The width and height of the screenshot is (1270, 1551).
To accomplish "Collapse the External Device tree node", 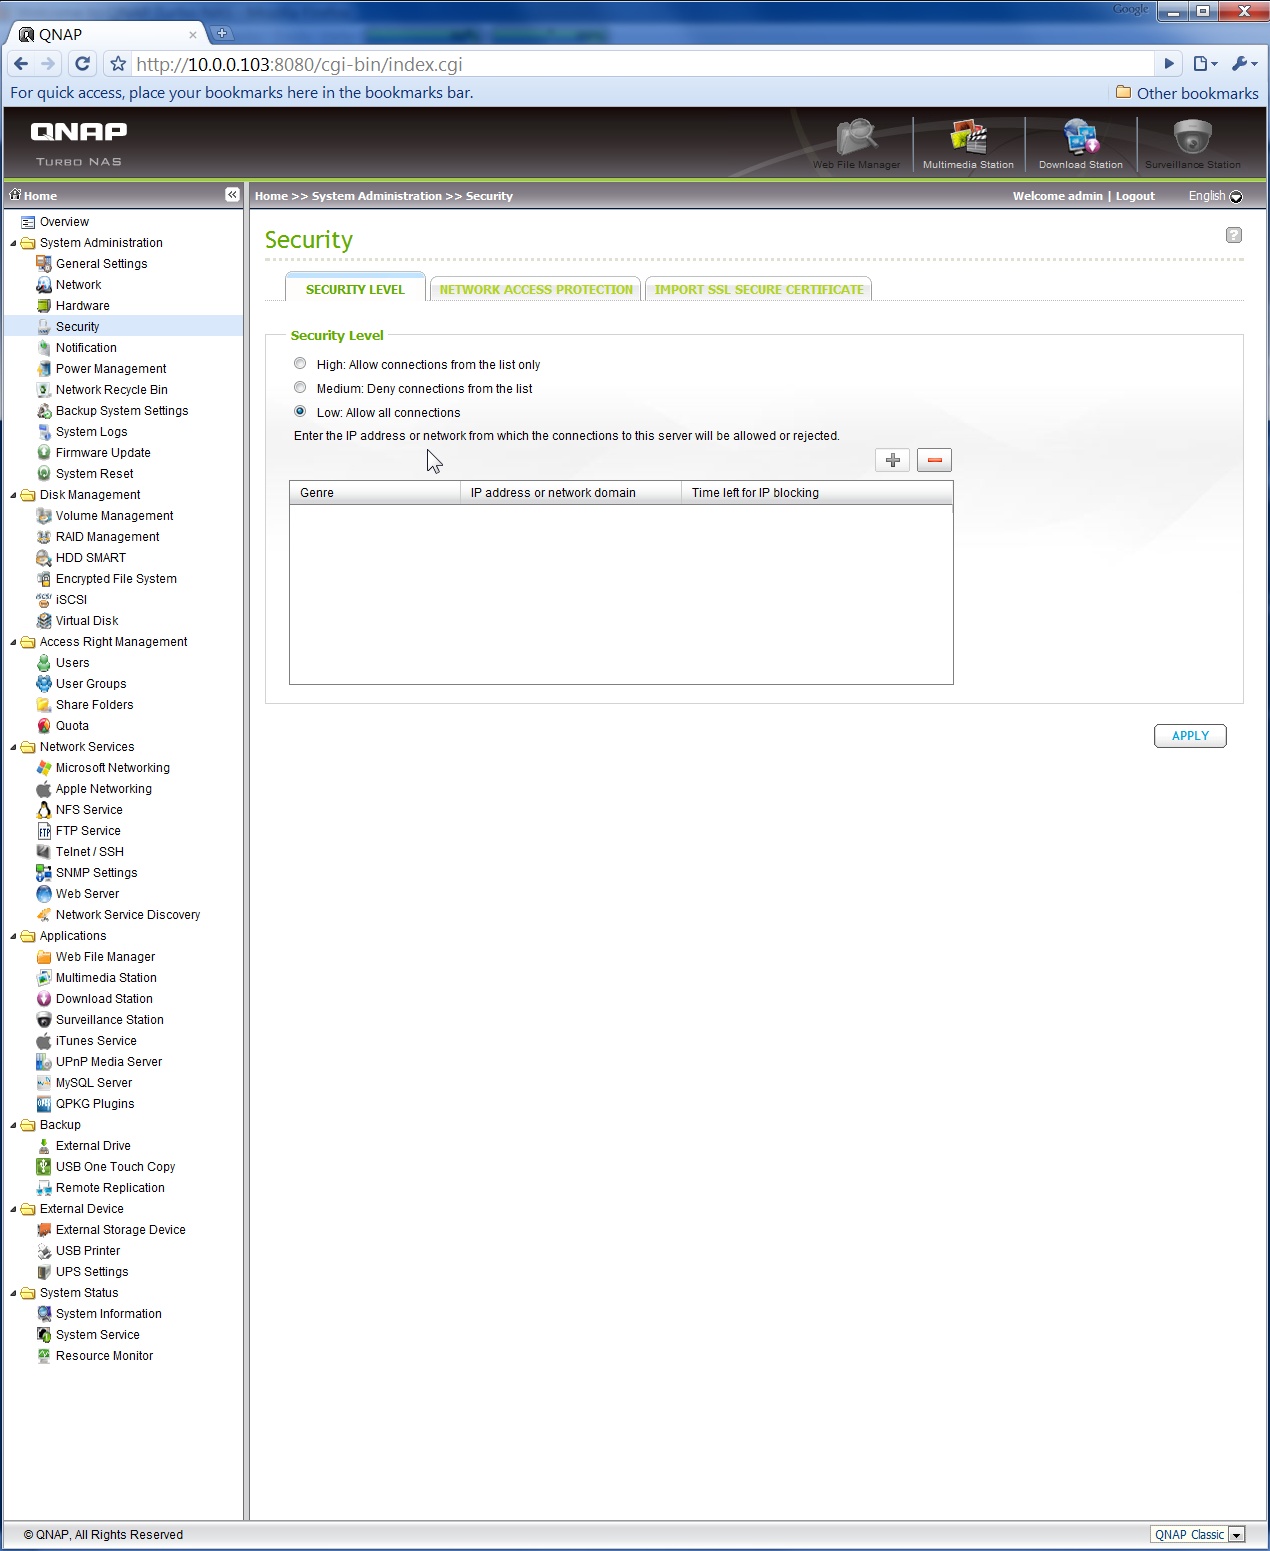I will pyautogui.click(x=13, y=1209).
